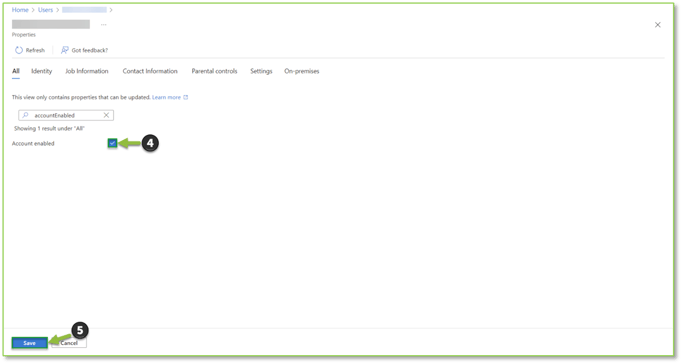Screen dimensions: 682x364
Task: Click the chevron after Users breadcrumb
Action: tap(57, 10)
